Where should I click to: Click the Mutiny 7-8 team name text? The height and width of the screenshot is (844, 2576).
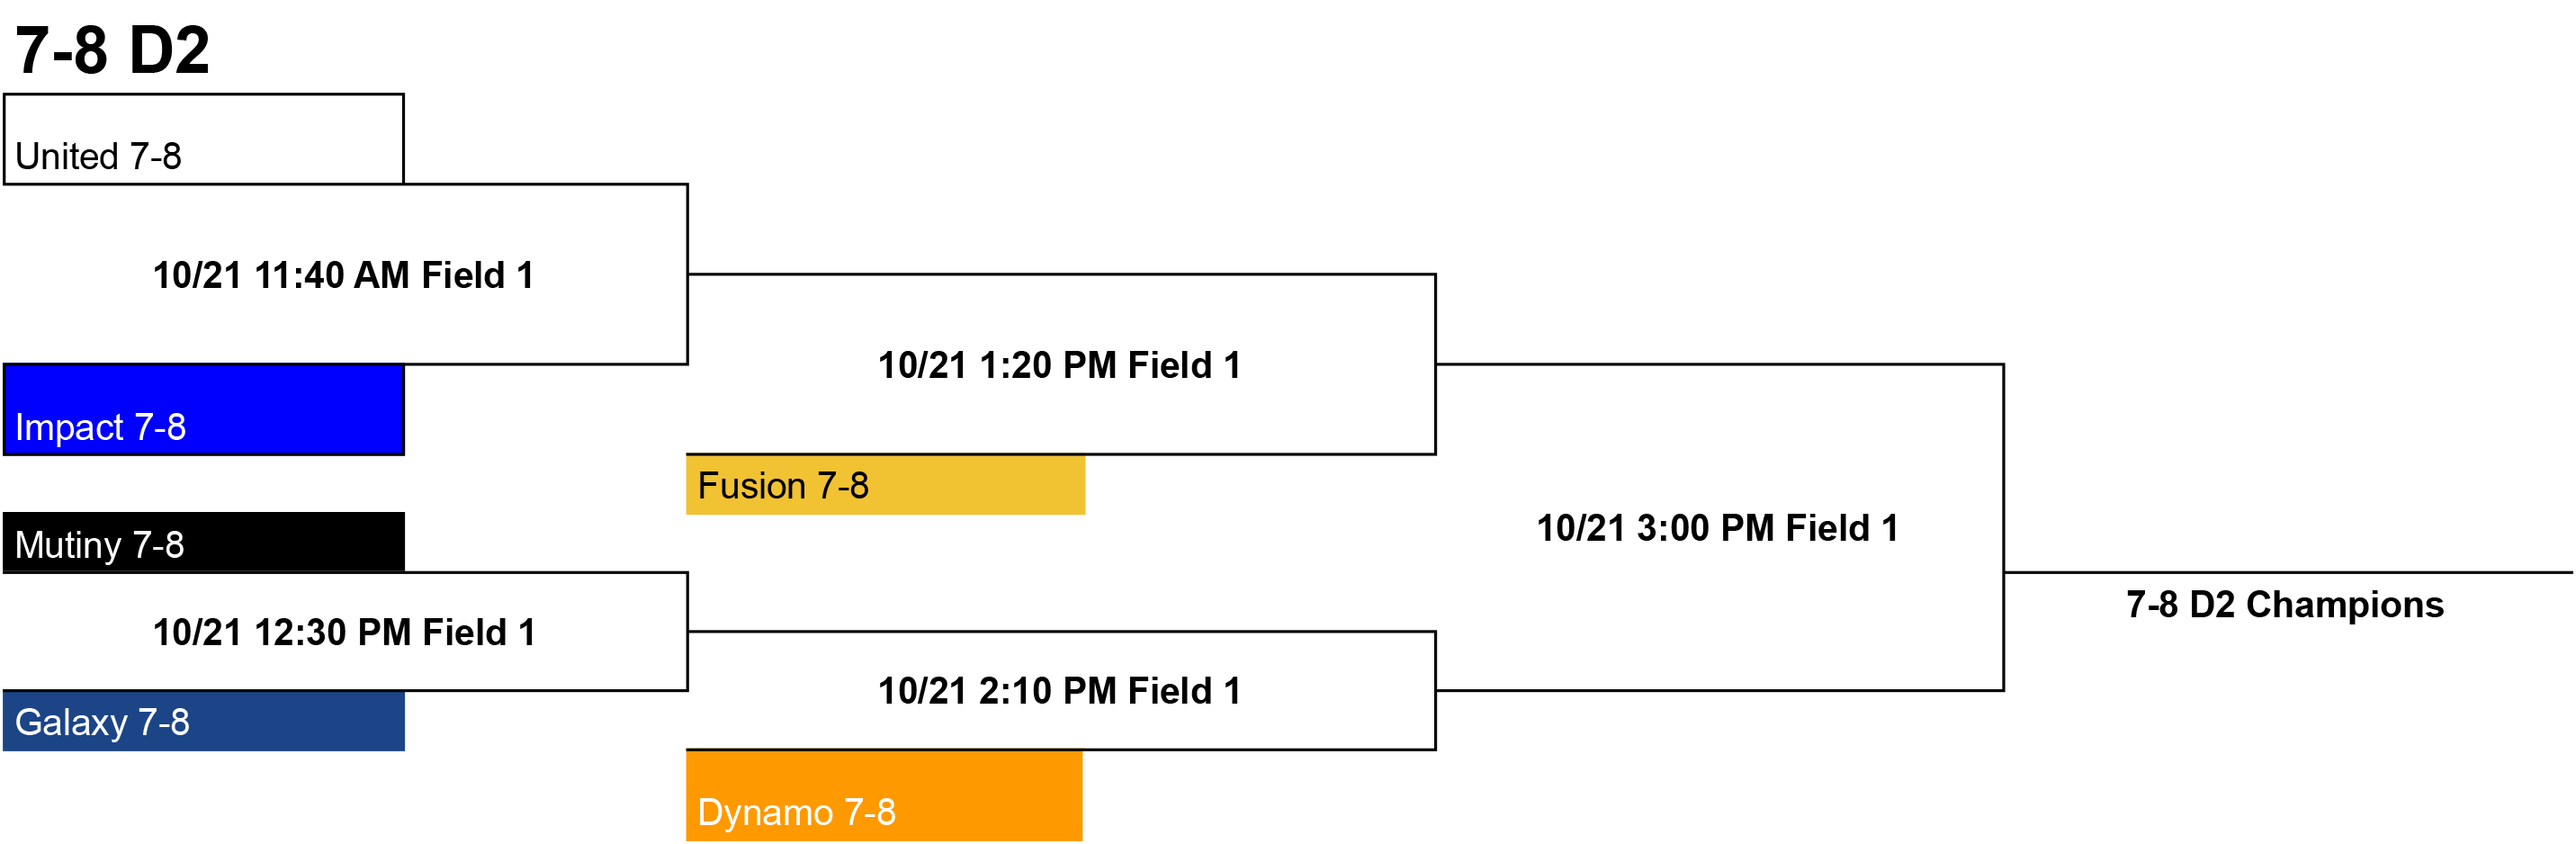tap(99, 545)
